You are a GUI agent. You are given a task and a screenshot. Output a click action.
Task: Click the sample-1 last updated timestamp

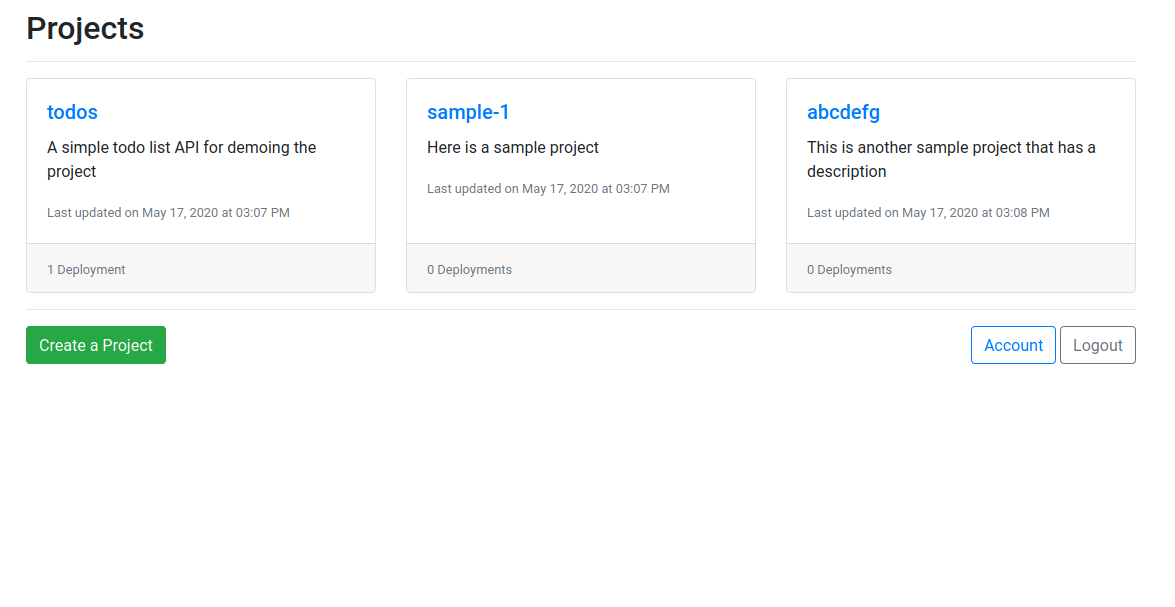[548, 188]
